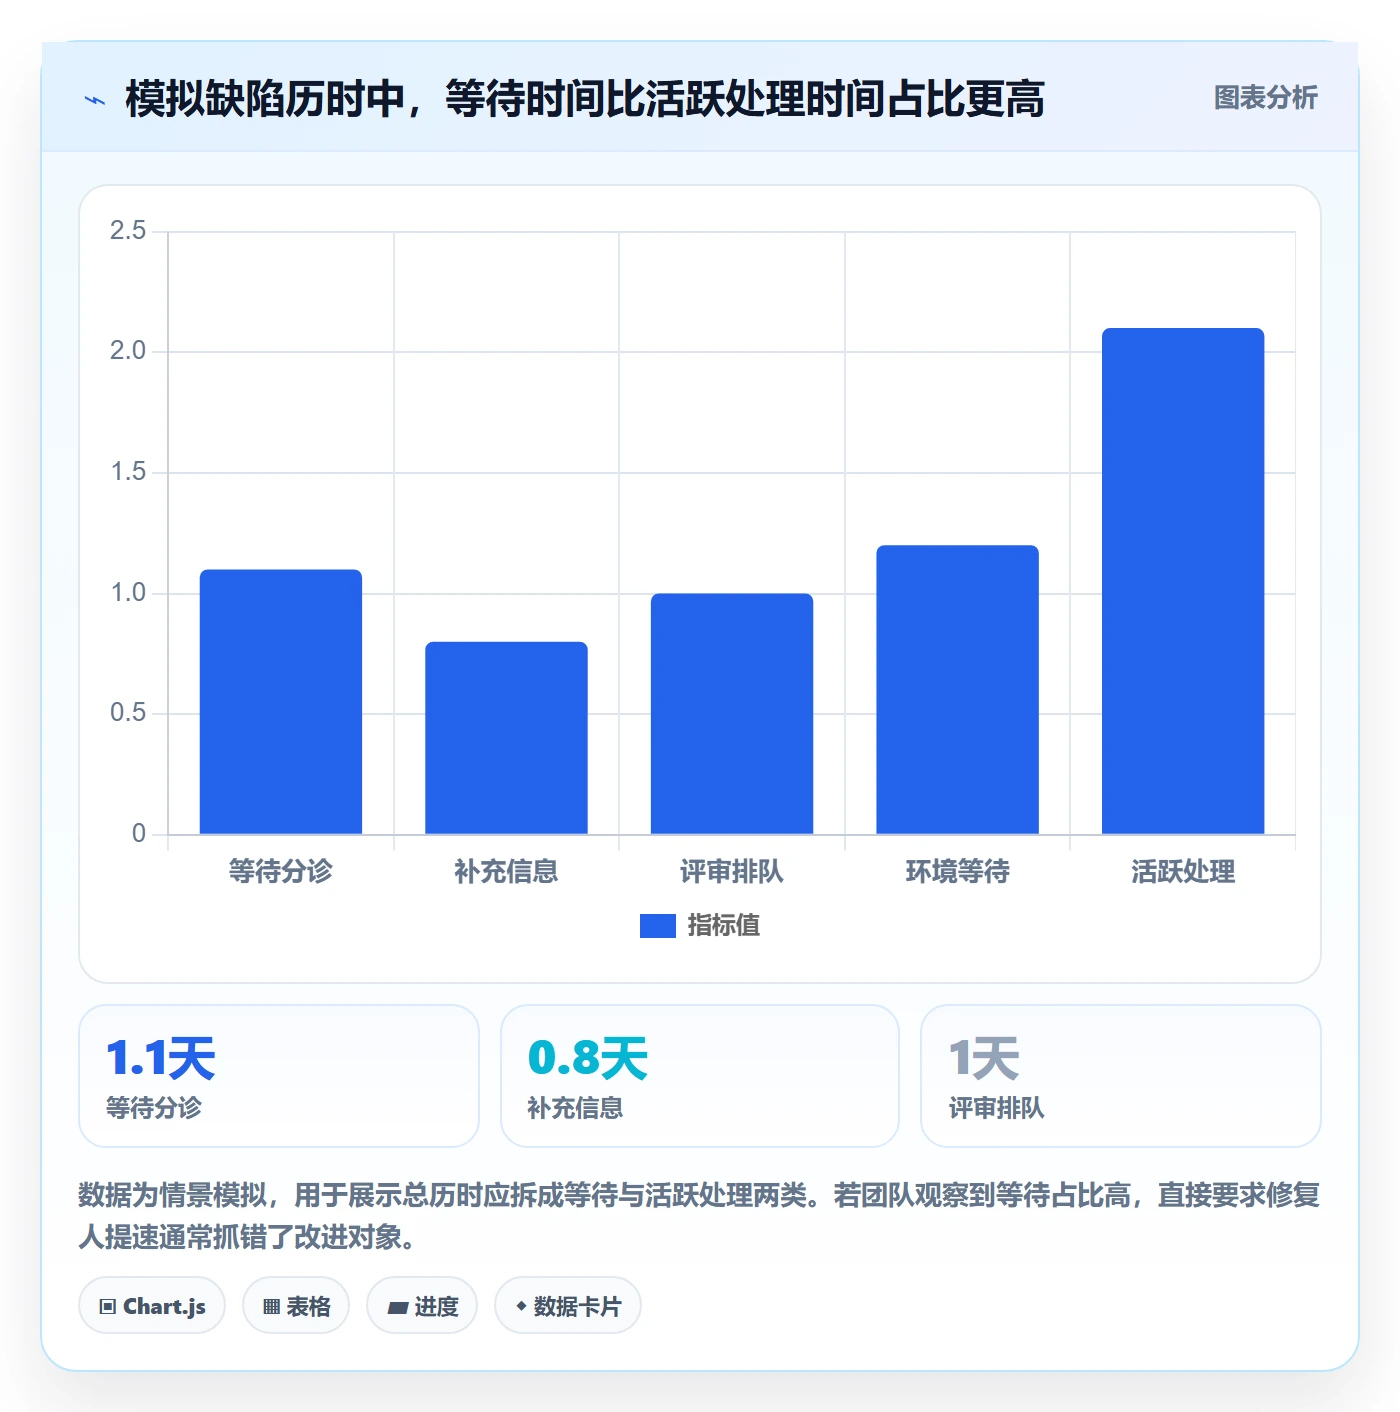
Task: Click the 等待分诊 bar in chart
Action: (281, 702)
